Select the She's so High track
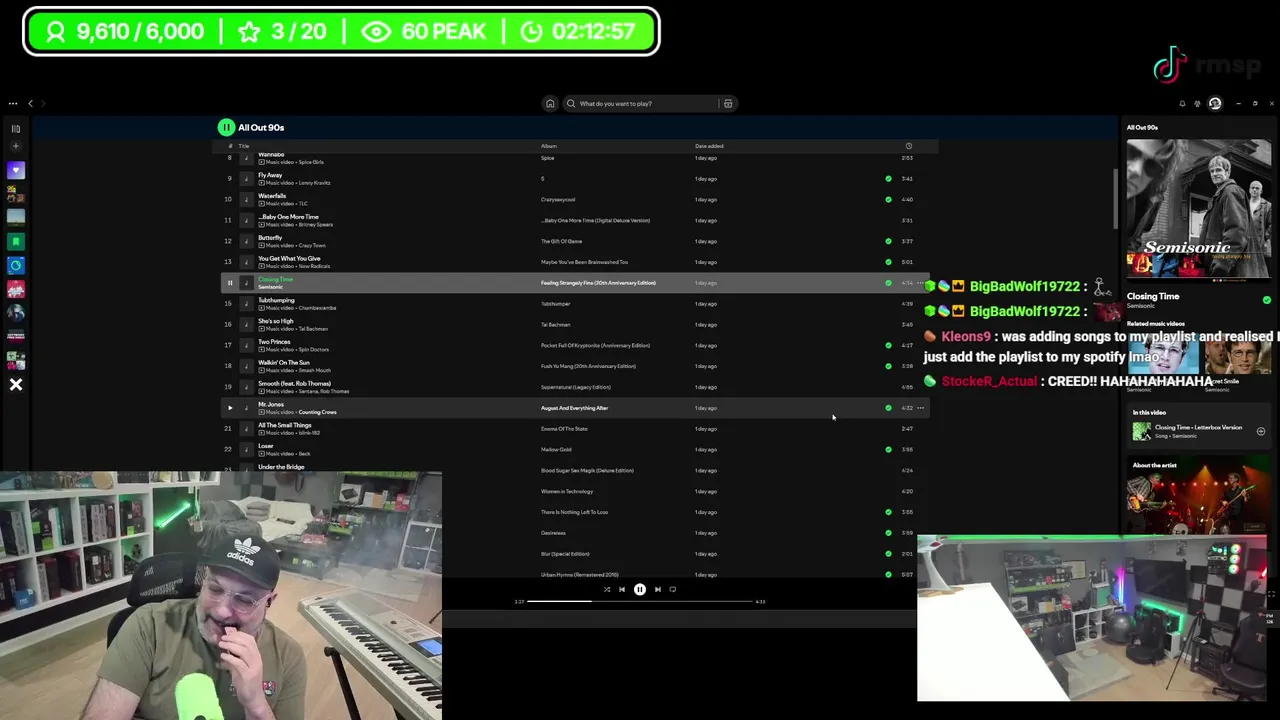The height and width of the screenshot is (720, 1280). [276, 321]
